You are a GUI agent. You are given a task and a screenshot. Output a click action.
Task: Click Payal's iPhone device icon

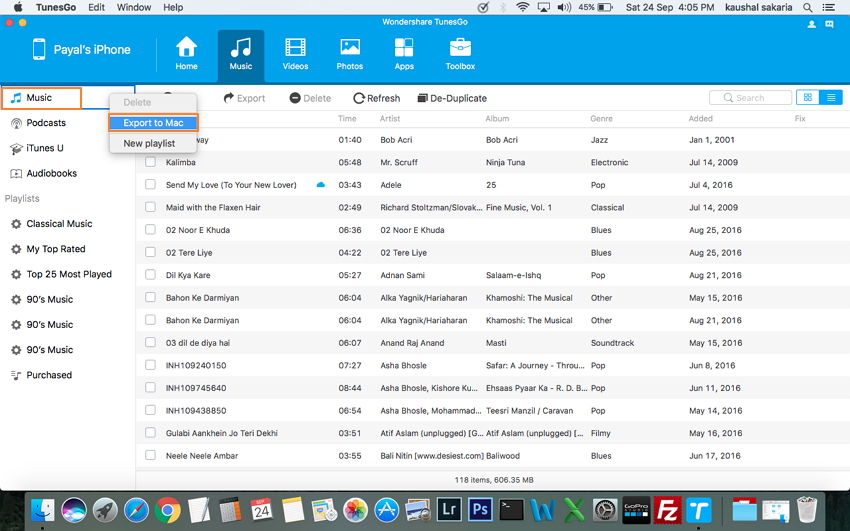pyautogui.click(x=39, y=49)
